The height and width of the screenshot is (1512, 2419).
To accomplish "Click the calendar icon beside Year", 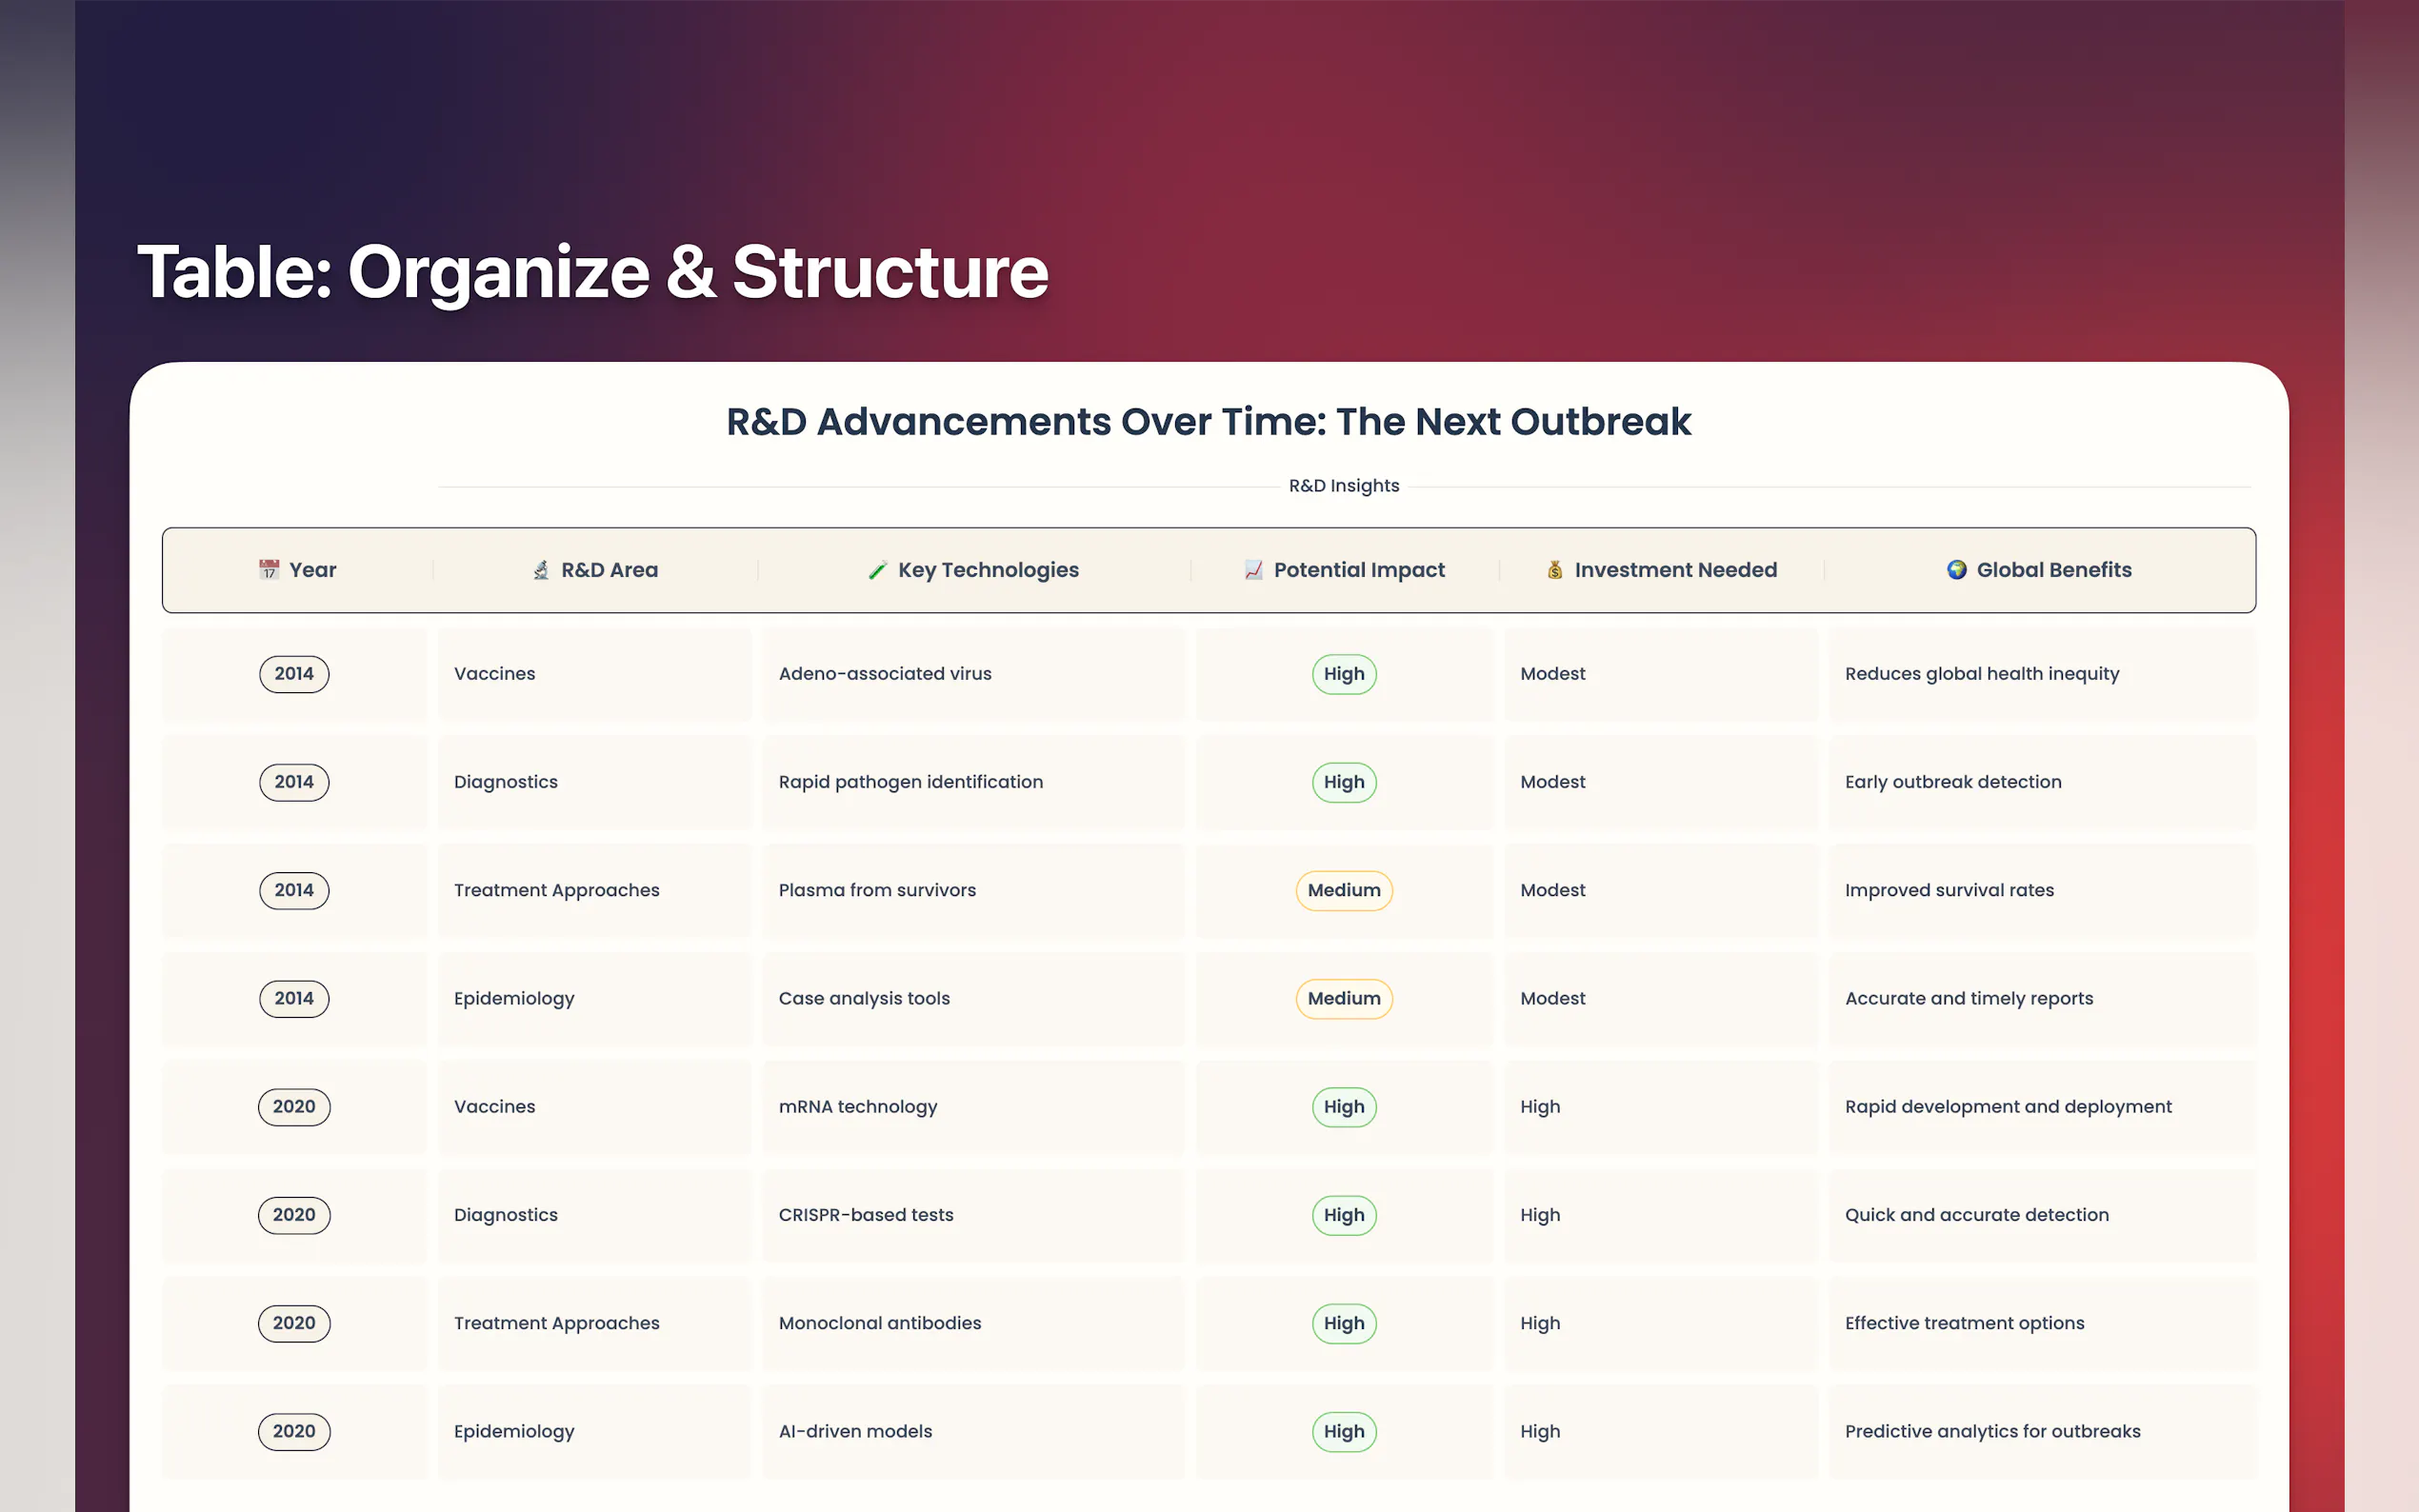I will click(269, 570).
